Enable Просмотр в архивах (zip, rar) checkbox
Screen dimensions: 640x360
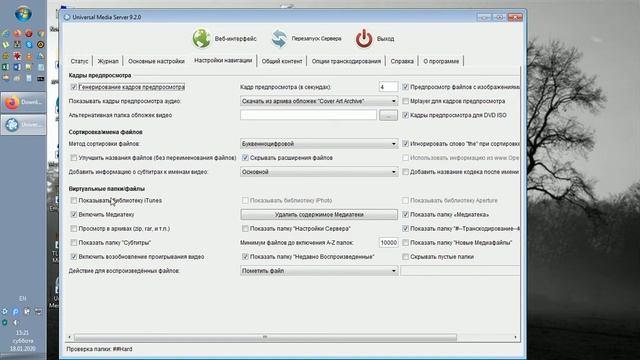(x=74, y=229)
